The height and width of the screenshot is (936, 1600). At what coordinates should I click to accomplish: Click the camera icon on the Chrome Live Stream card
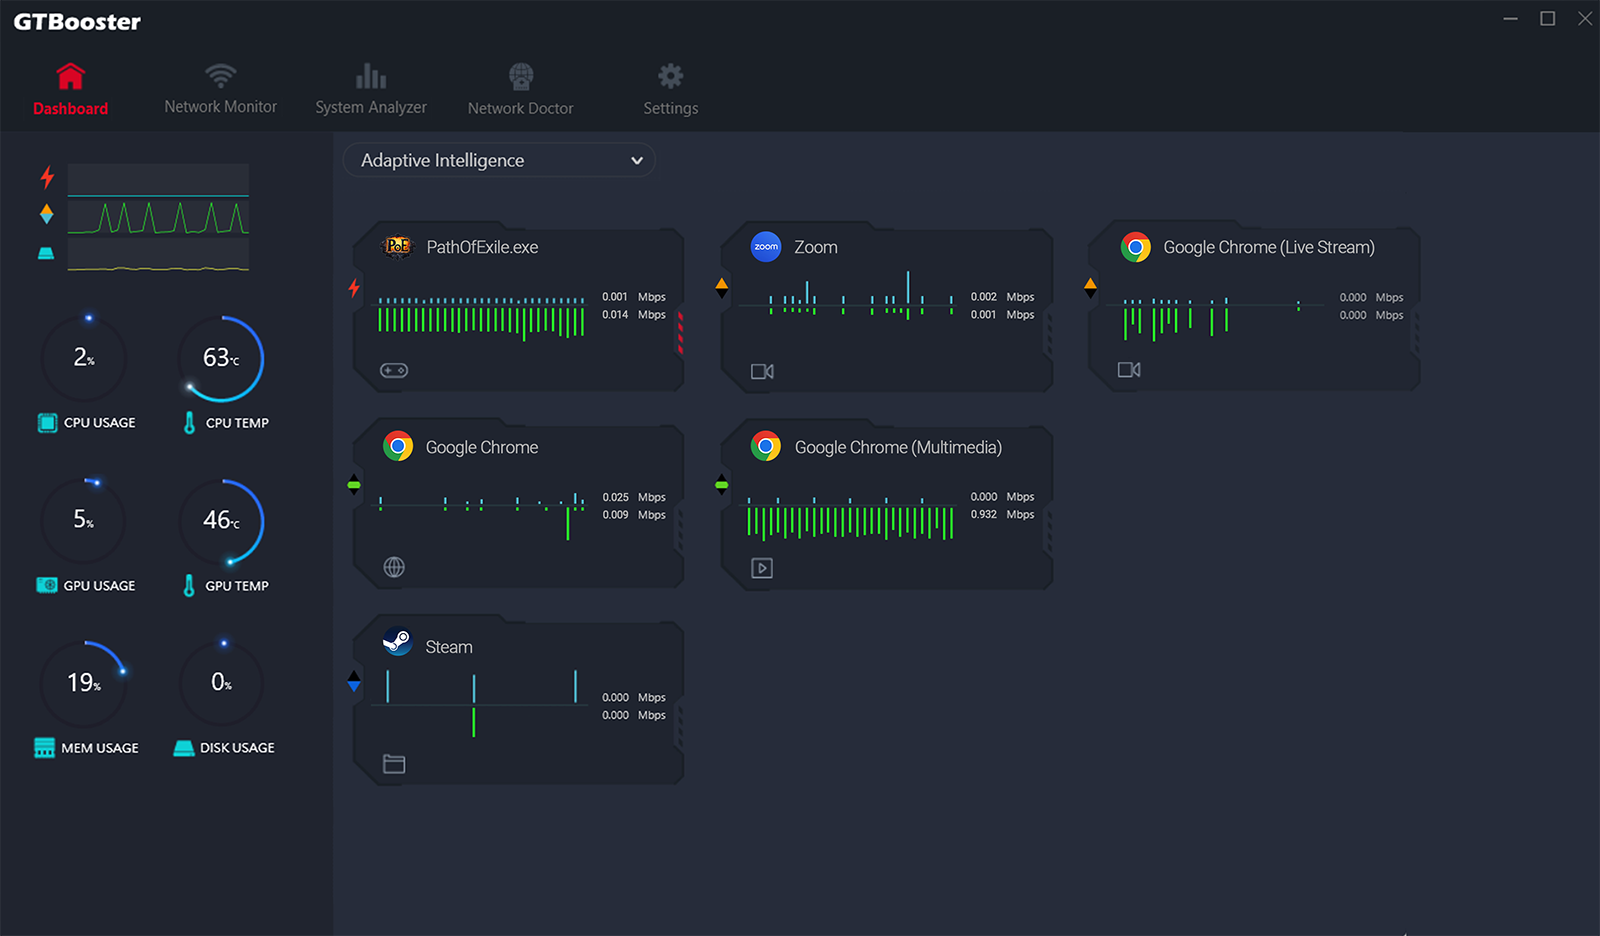coord(1129,370)
